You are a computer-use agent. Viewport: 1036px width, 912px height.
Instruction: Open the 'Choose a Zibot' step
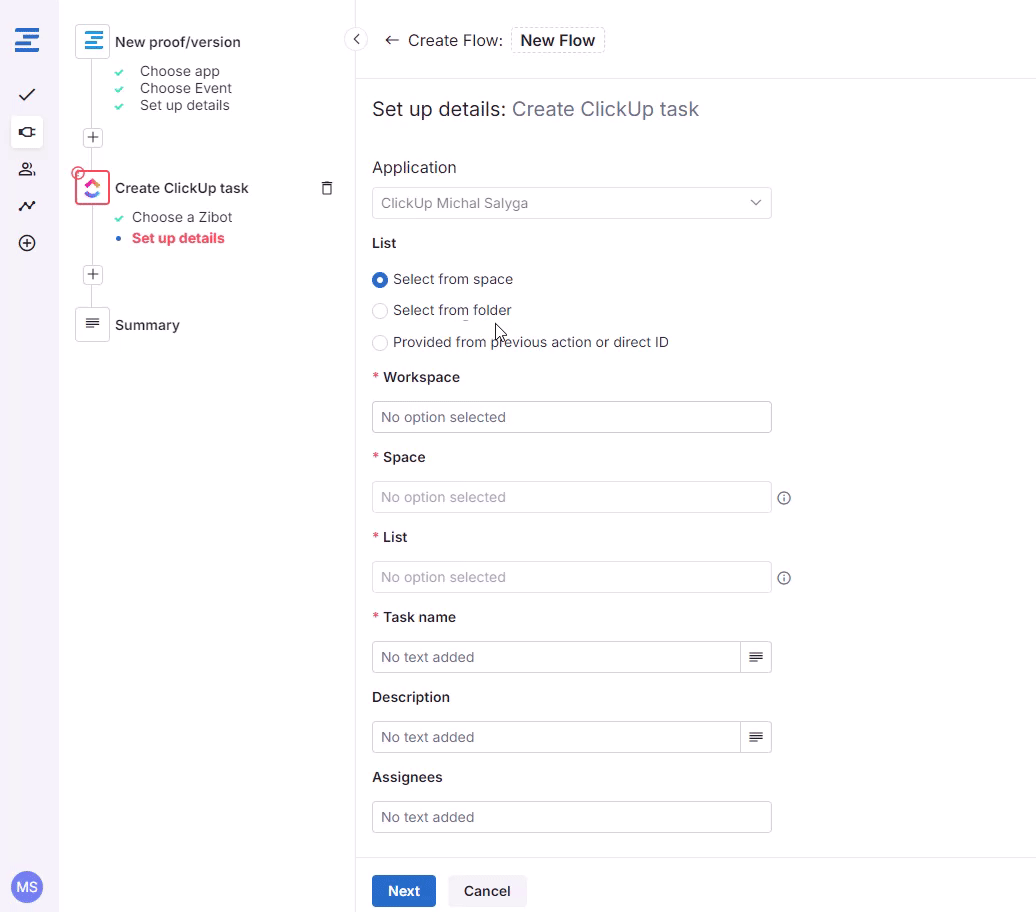pos(182,217)
